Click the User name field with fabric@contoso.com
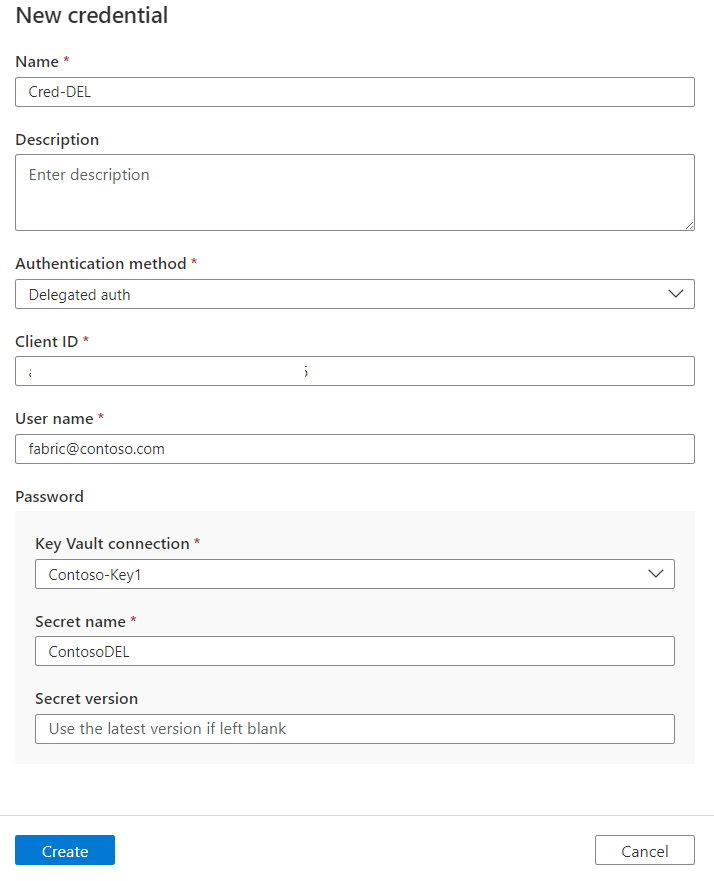This screenshot has width=714, height=881. coord(355,449)
